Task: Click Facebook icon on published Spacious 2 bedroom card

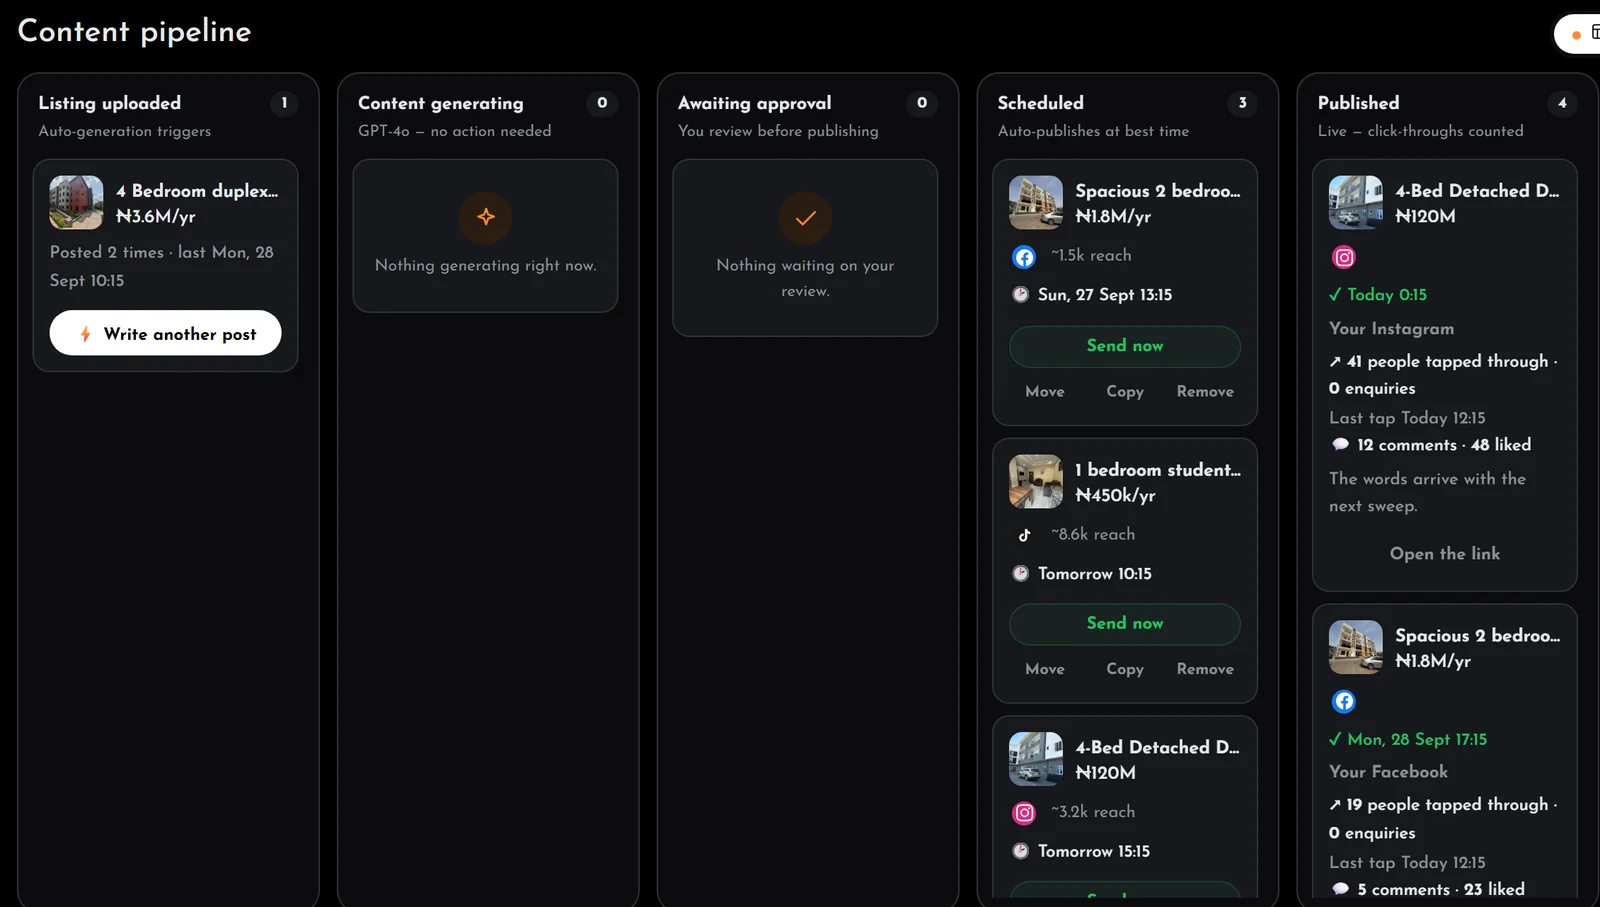Action: click(1344, 701)
